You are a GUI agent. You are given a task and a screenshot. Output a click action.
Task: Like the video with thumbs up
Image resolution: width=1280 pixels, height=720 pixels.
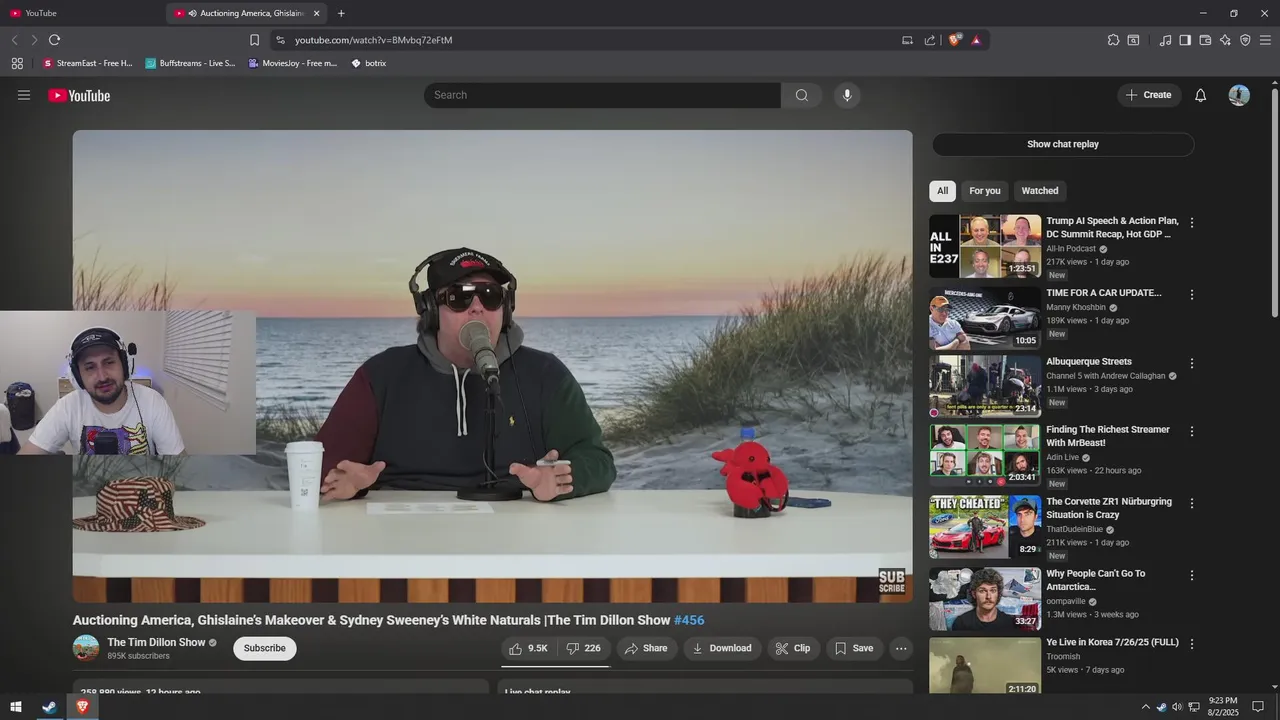[x=528, y=648]
